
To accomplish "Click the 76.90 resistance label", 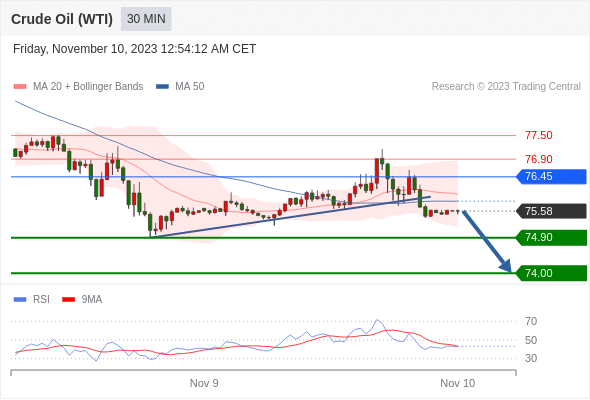I will (539, 159).
